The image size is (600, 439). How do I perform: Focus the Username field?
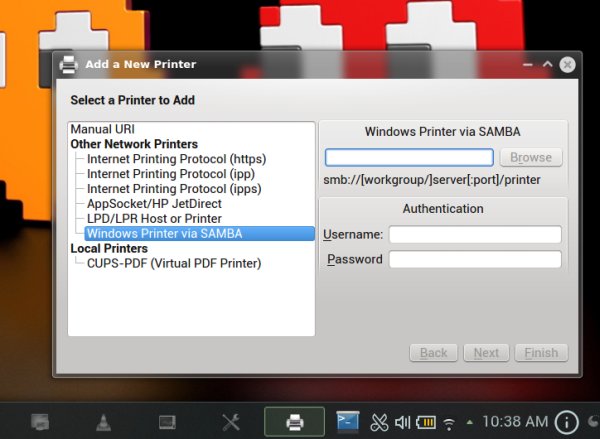click(x=475, y=234)
